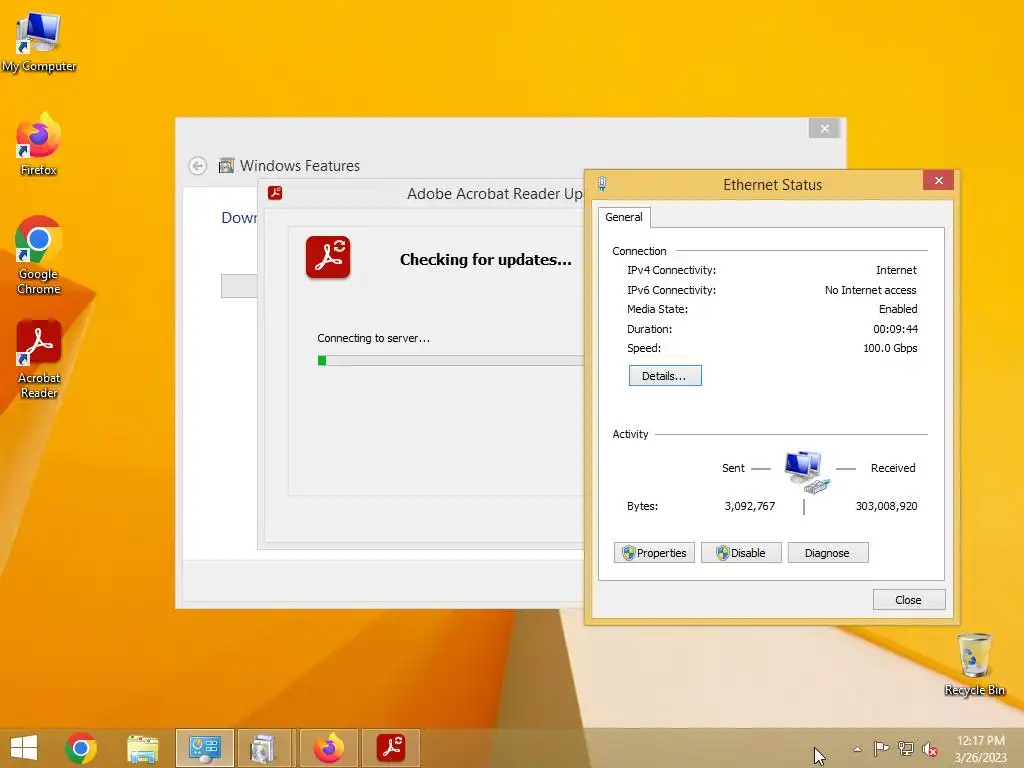
Task: Switch to Acrobat Reader taskbar item
Action: tap(391, 748)
